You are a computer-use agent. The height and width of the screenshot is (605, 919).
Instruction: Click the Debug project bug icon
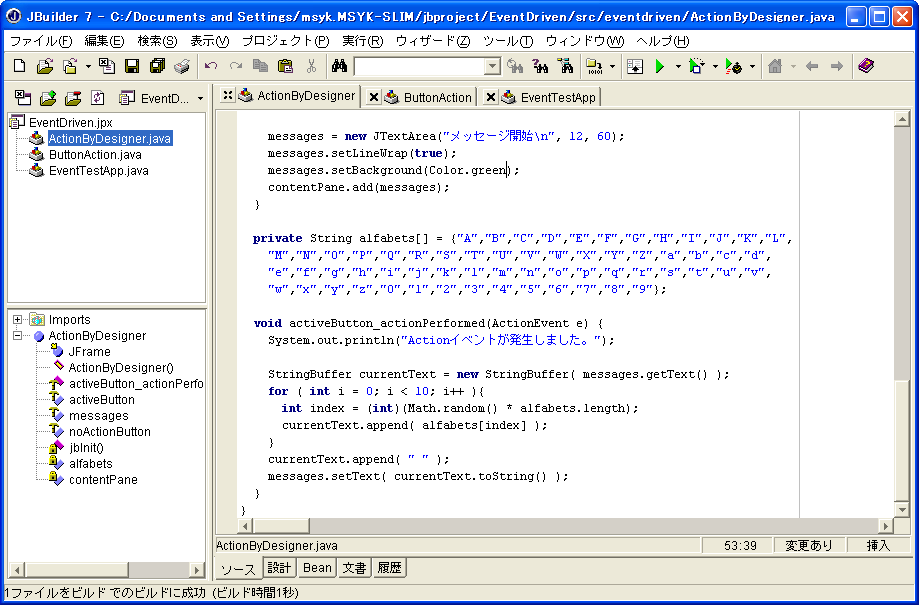point(734,66)
